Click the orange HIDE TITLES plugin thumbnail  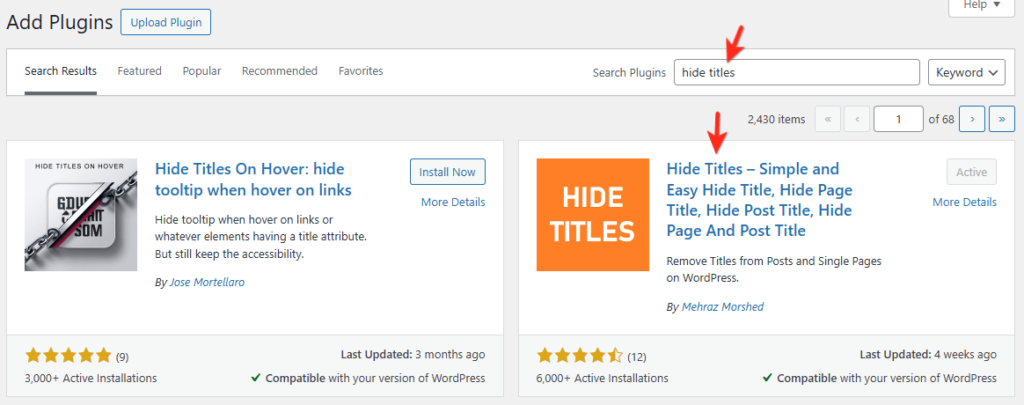tap(593, 214)
